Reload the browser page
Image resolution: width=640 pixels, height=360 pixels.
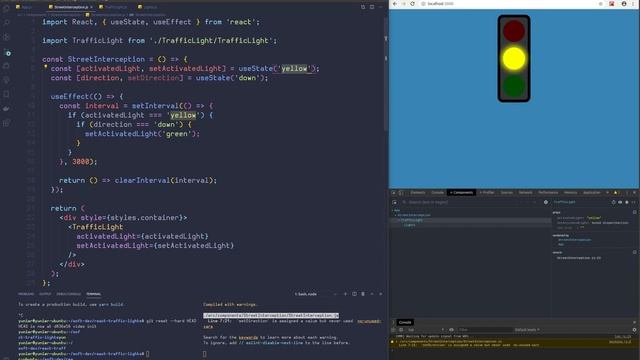coord(413,4)
